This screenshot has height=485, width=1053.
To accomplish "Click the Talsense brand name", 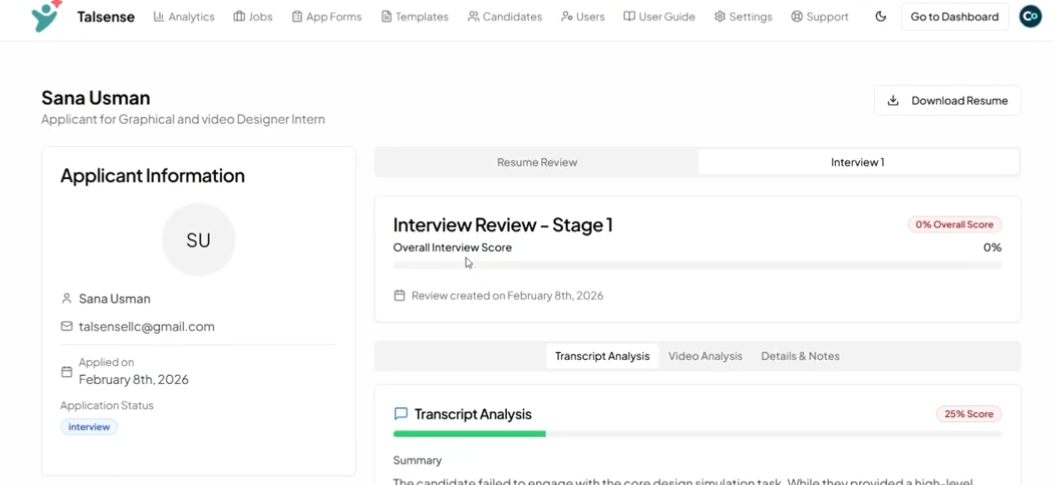I will [x=105, y=17].
